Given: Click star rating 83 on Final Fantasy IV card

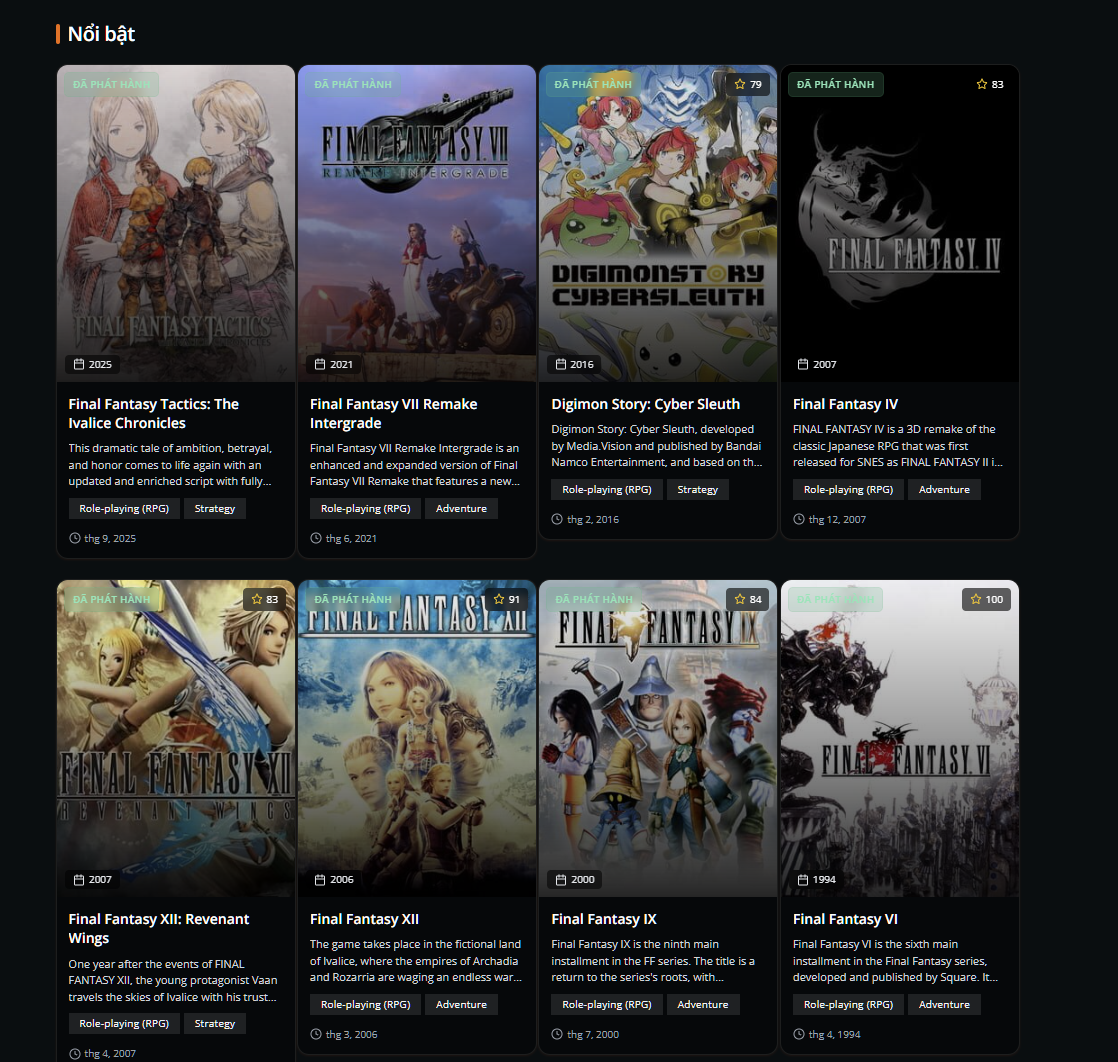Looking at the screenshot, I should 989,85.
